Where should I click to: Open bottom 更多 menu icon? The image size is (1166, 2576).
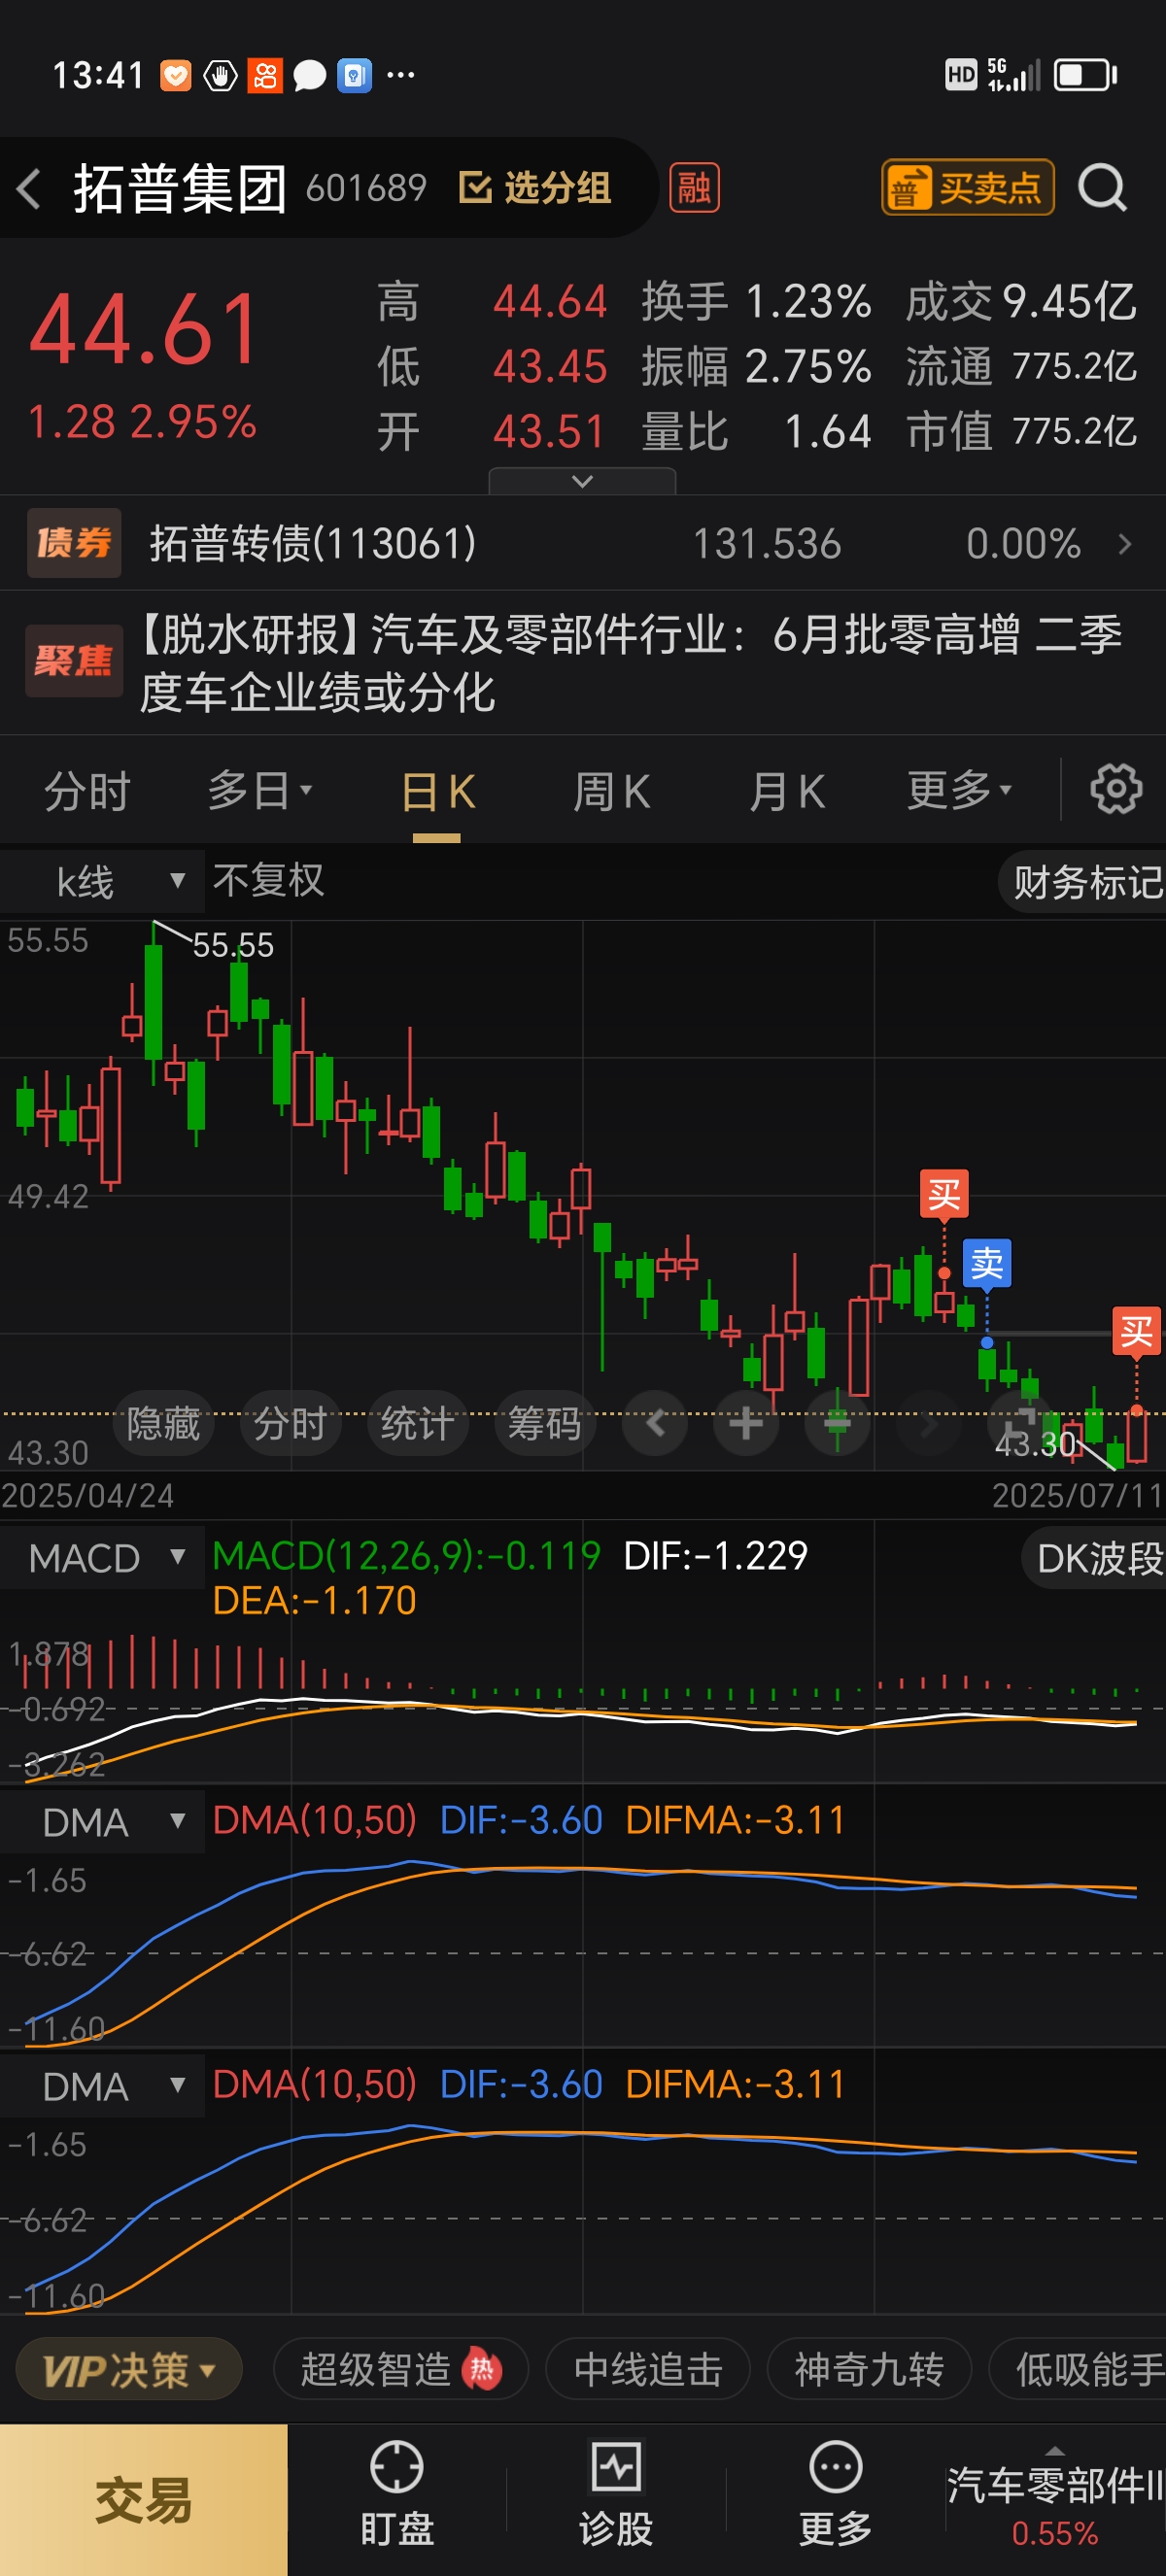835,2494
